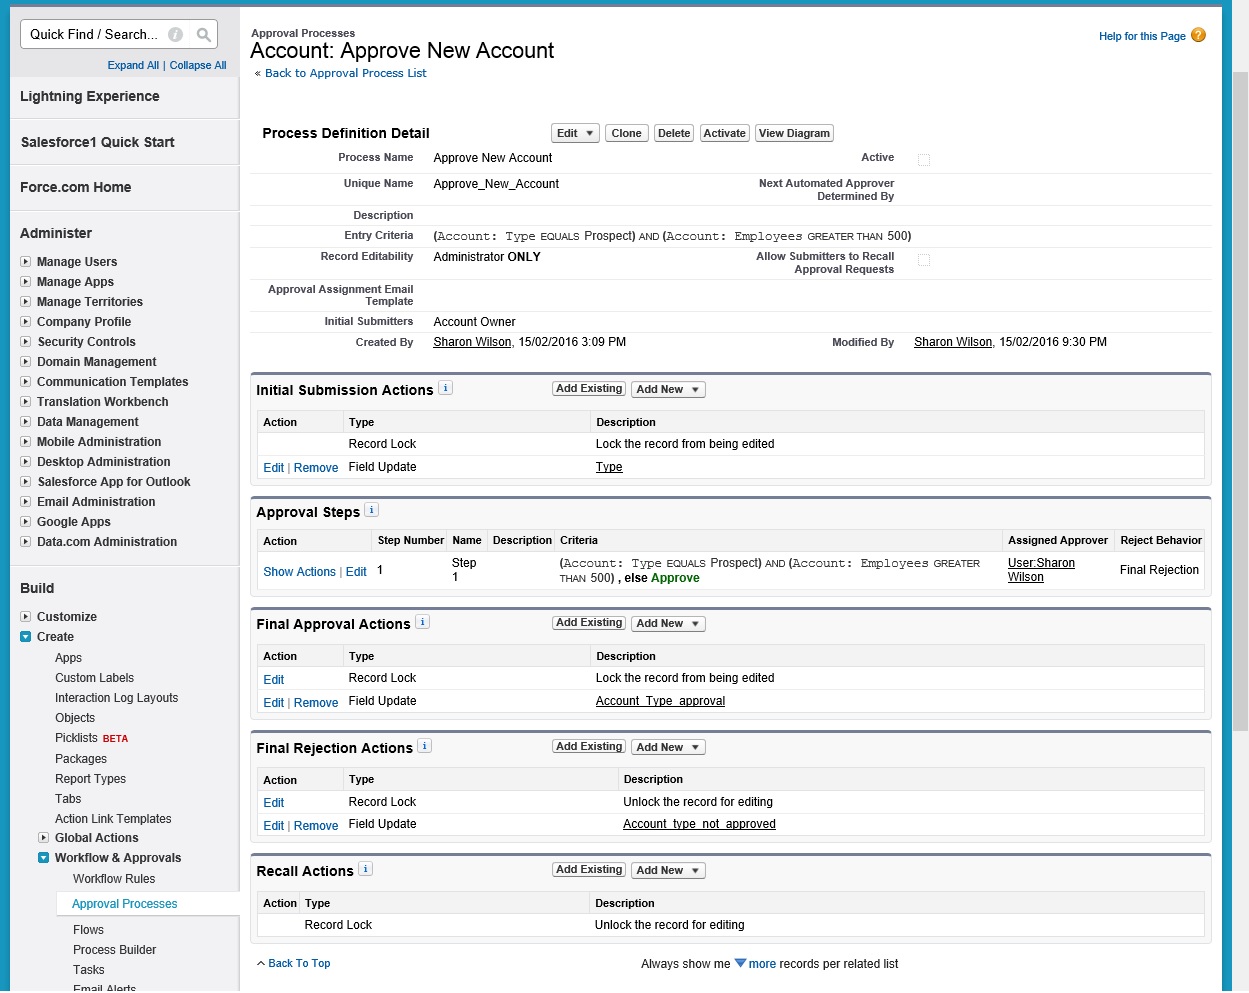Click Back to Approval Process List link

click(345, 73)
